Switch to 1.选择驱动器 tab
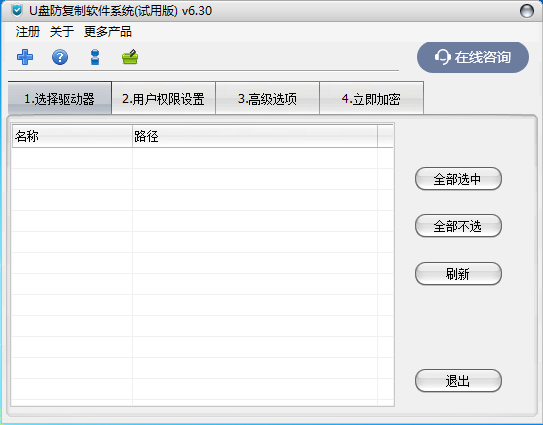 point(60,99)
